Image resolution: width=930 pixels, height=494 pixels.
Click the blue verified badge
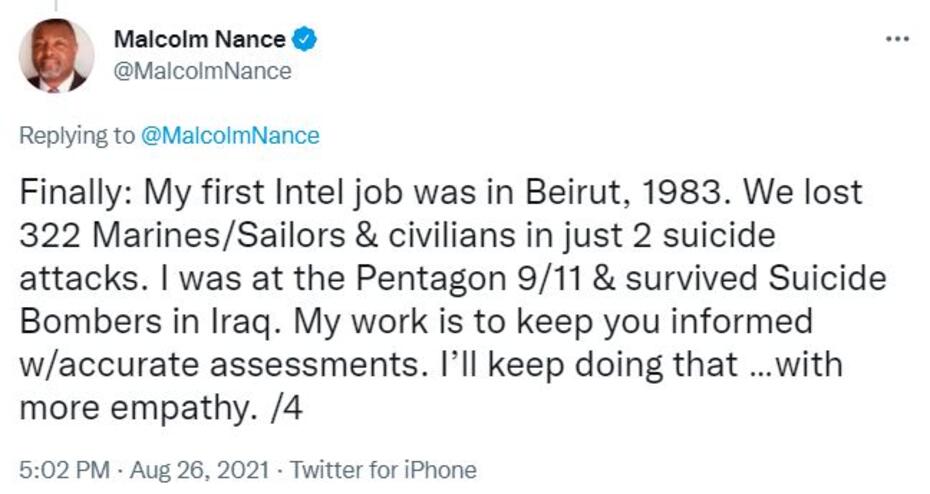[x=306, y=40]
